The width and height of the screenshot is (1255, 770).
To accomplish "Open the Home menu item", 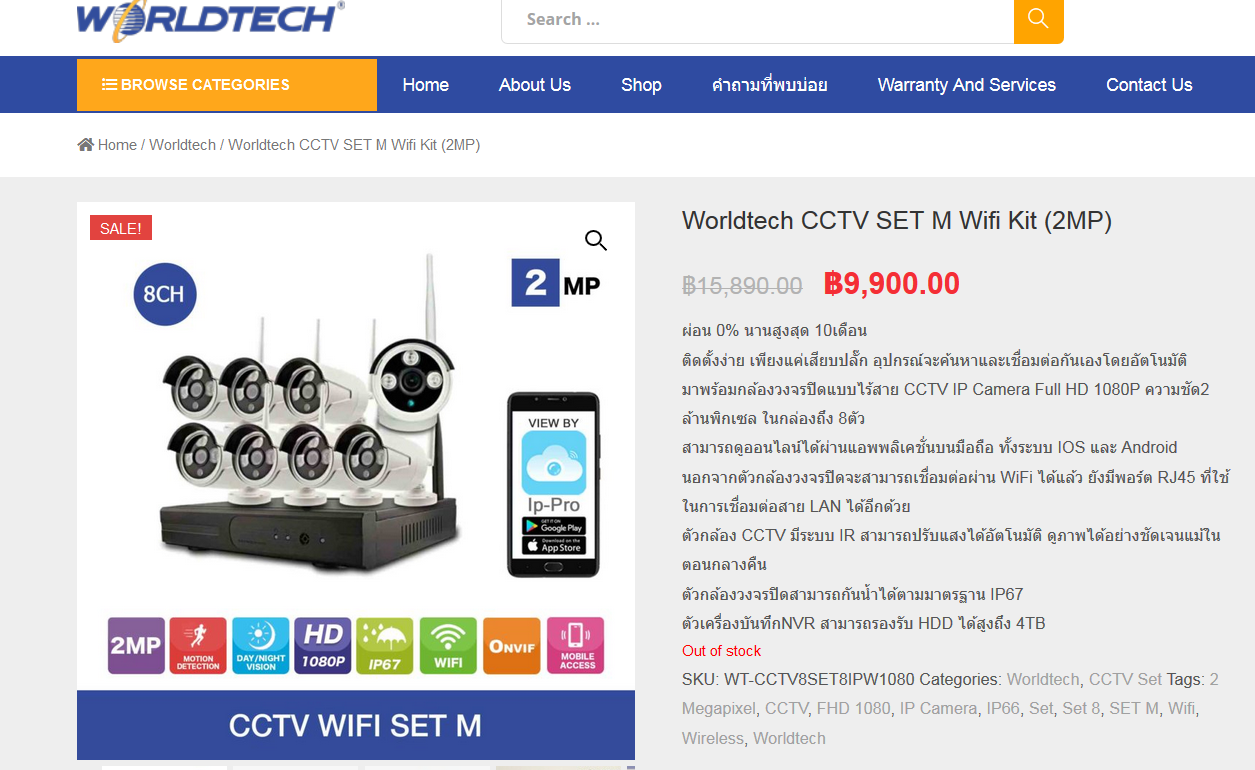I will pos(426,85).
